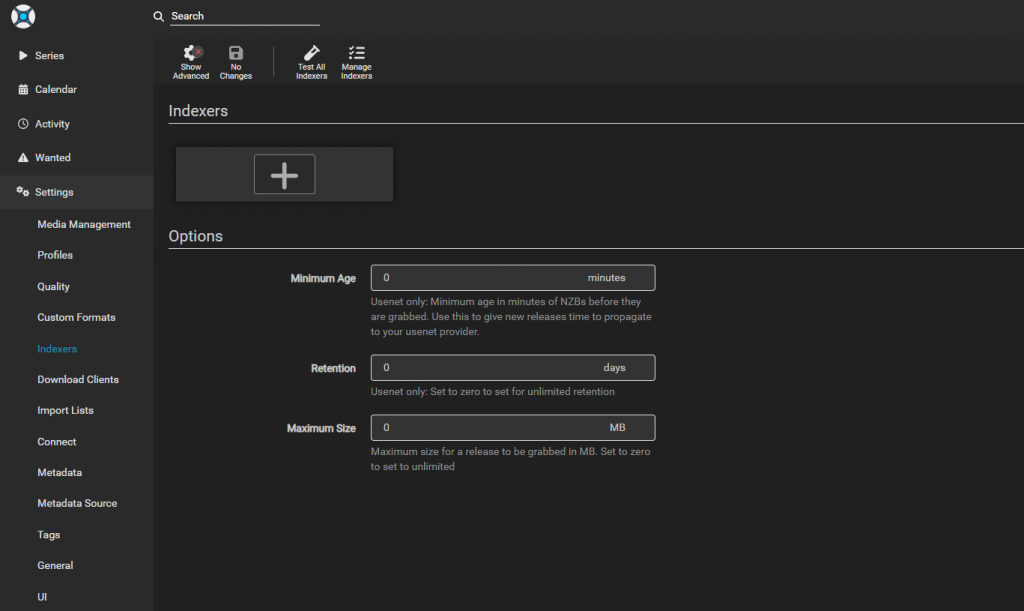
Task: Click the search magnifier icon
Action: 159,16
